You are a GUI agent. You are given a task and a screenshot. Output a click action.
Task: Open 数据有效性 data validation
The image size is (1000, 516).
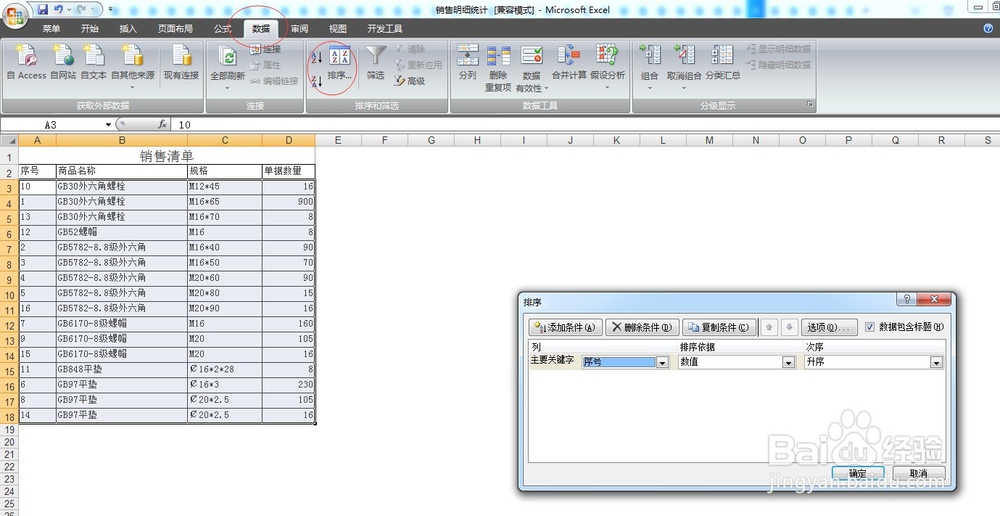531,68
